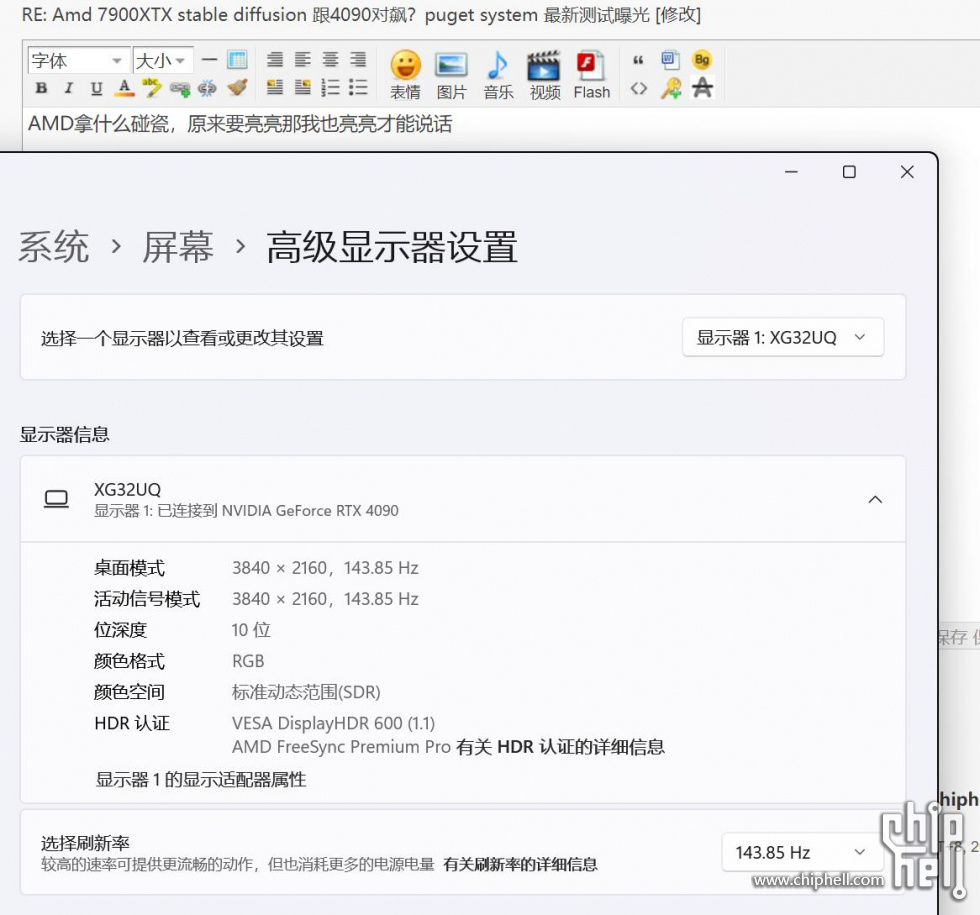Screen dimensions: 980x915
Task: Apply float left layout icon
Action: (275, 87)
